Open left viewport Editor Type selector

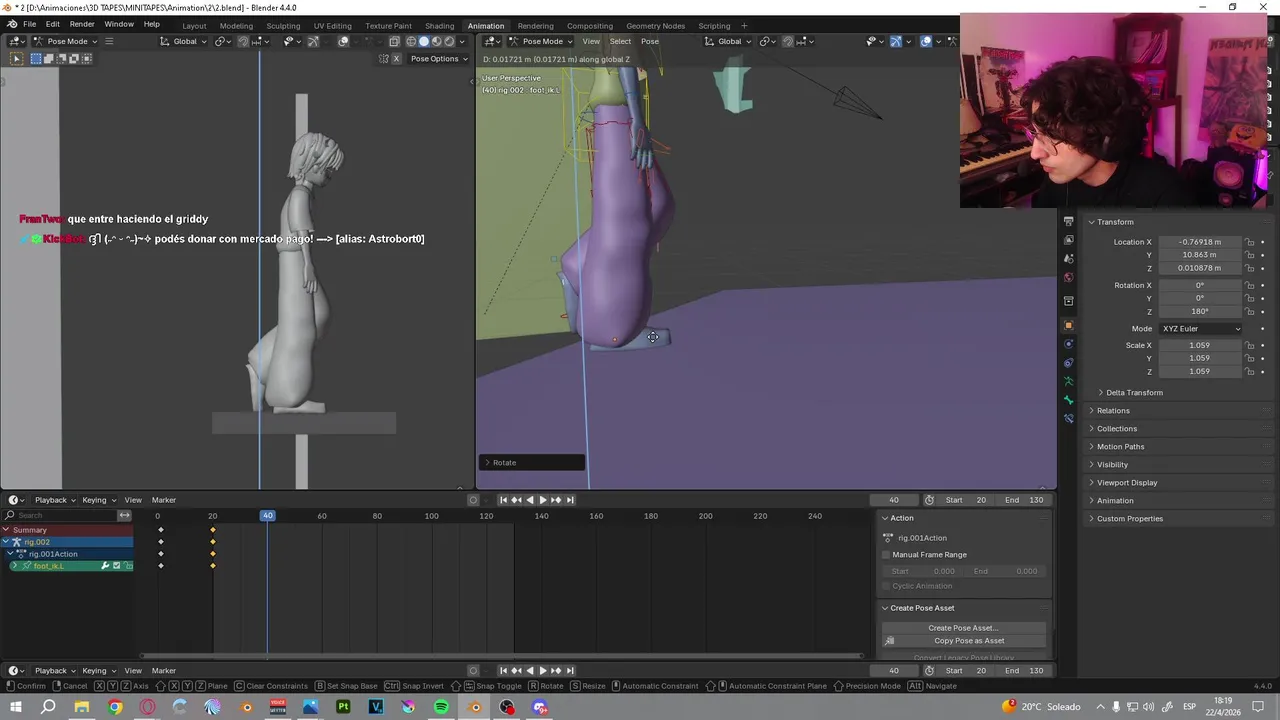tap(16, 41)
